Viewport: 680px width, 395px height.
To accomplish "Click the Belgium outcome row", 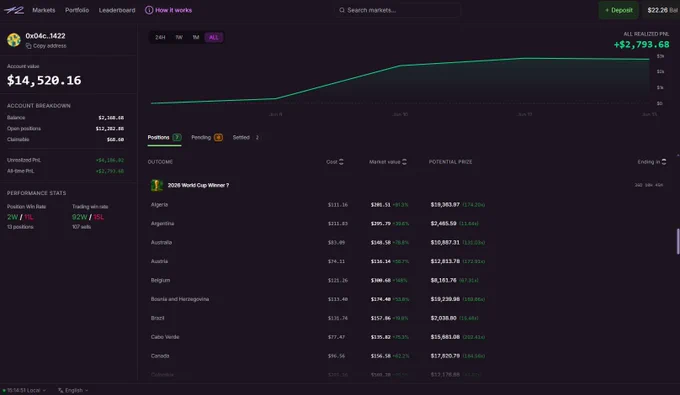I will coord(408,280).
